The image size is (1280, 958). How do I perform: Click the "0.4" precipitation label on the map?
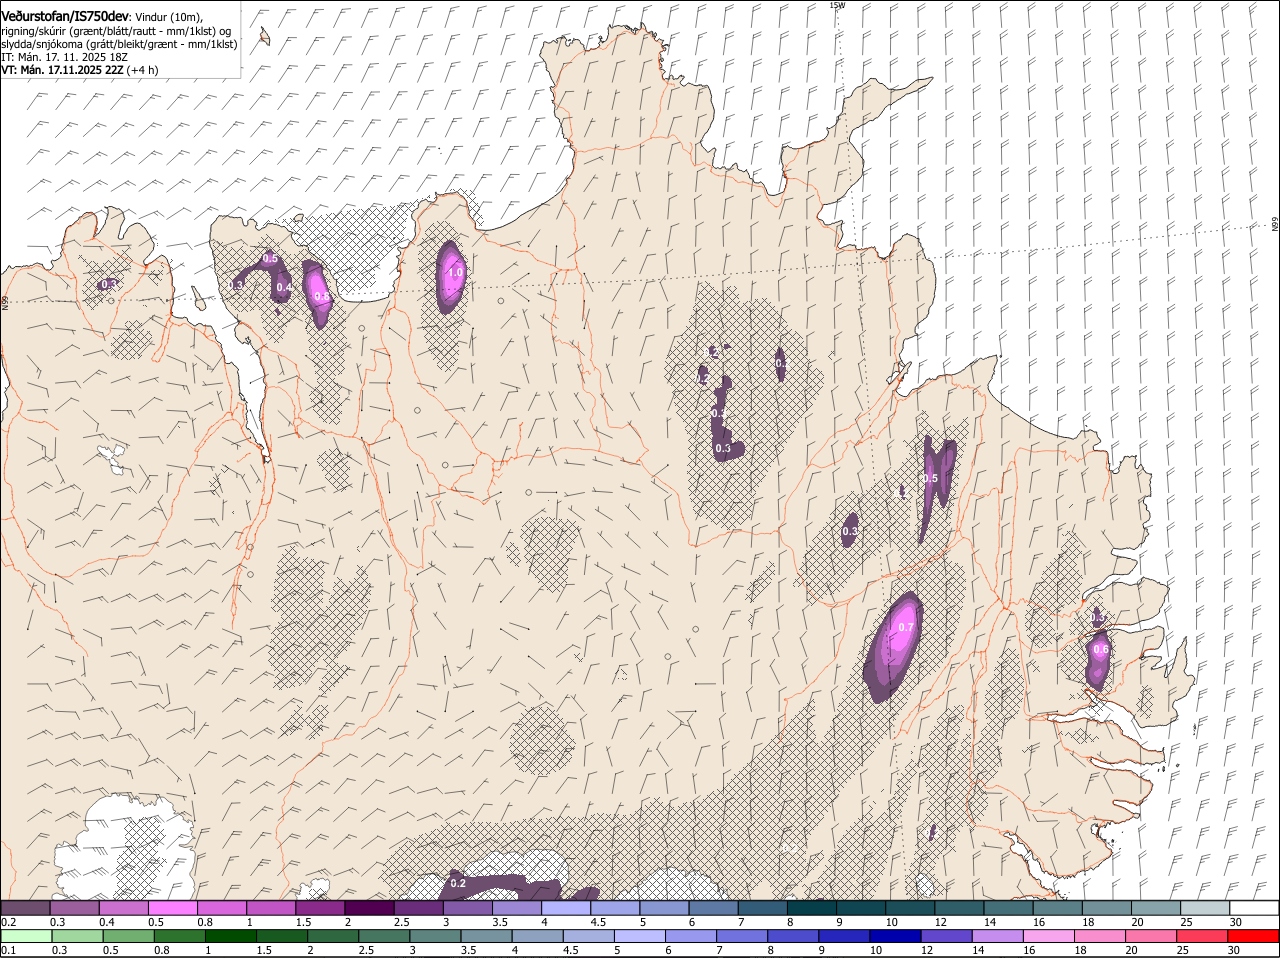point(284,288)
